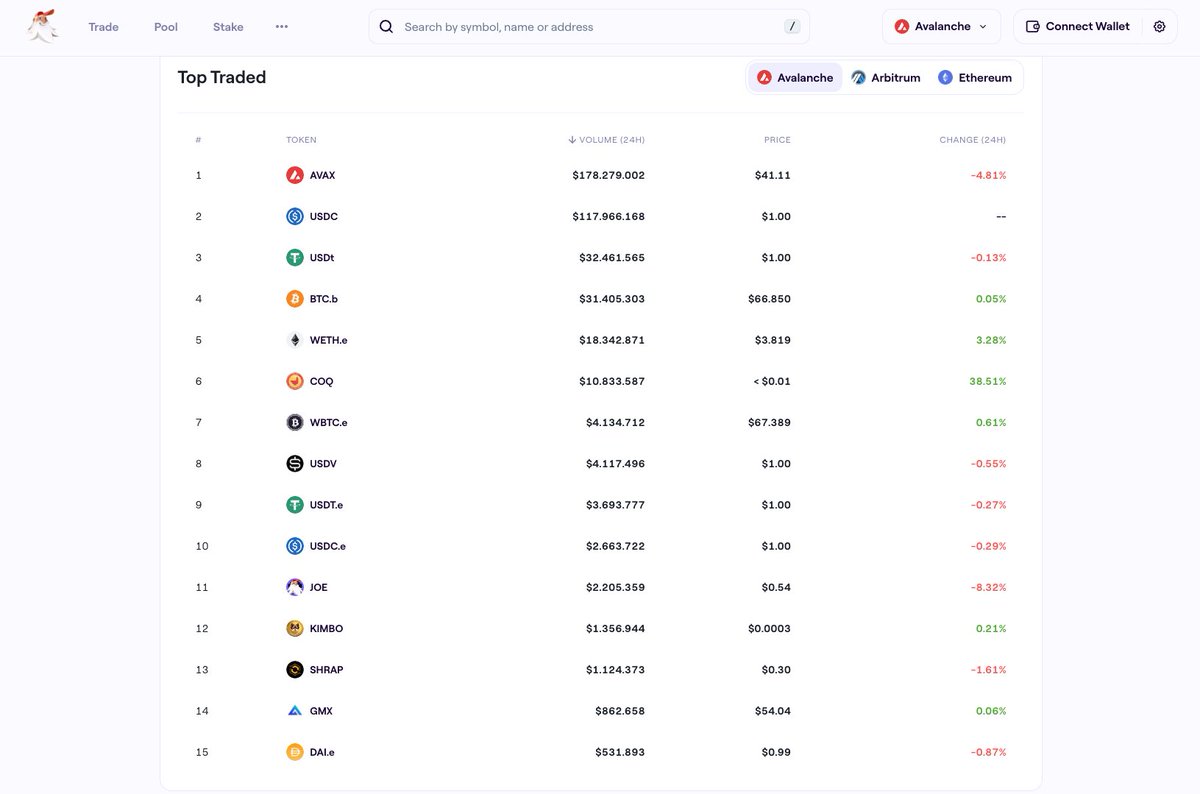Click the $0.54 JOE price
This screenshot has height=794, width=1200.
(x=776, y=587)
